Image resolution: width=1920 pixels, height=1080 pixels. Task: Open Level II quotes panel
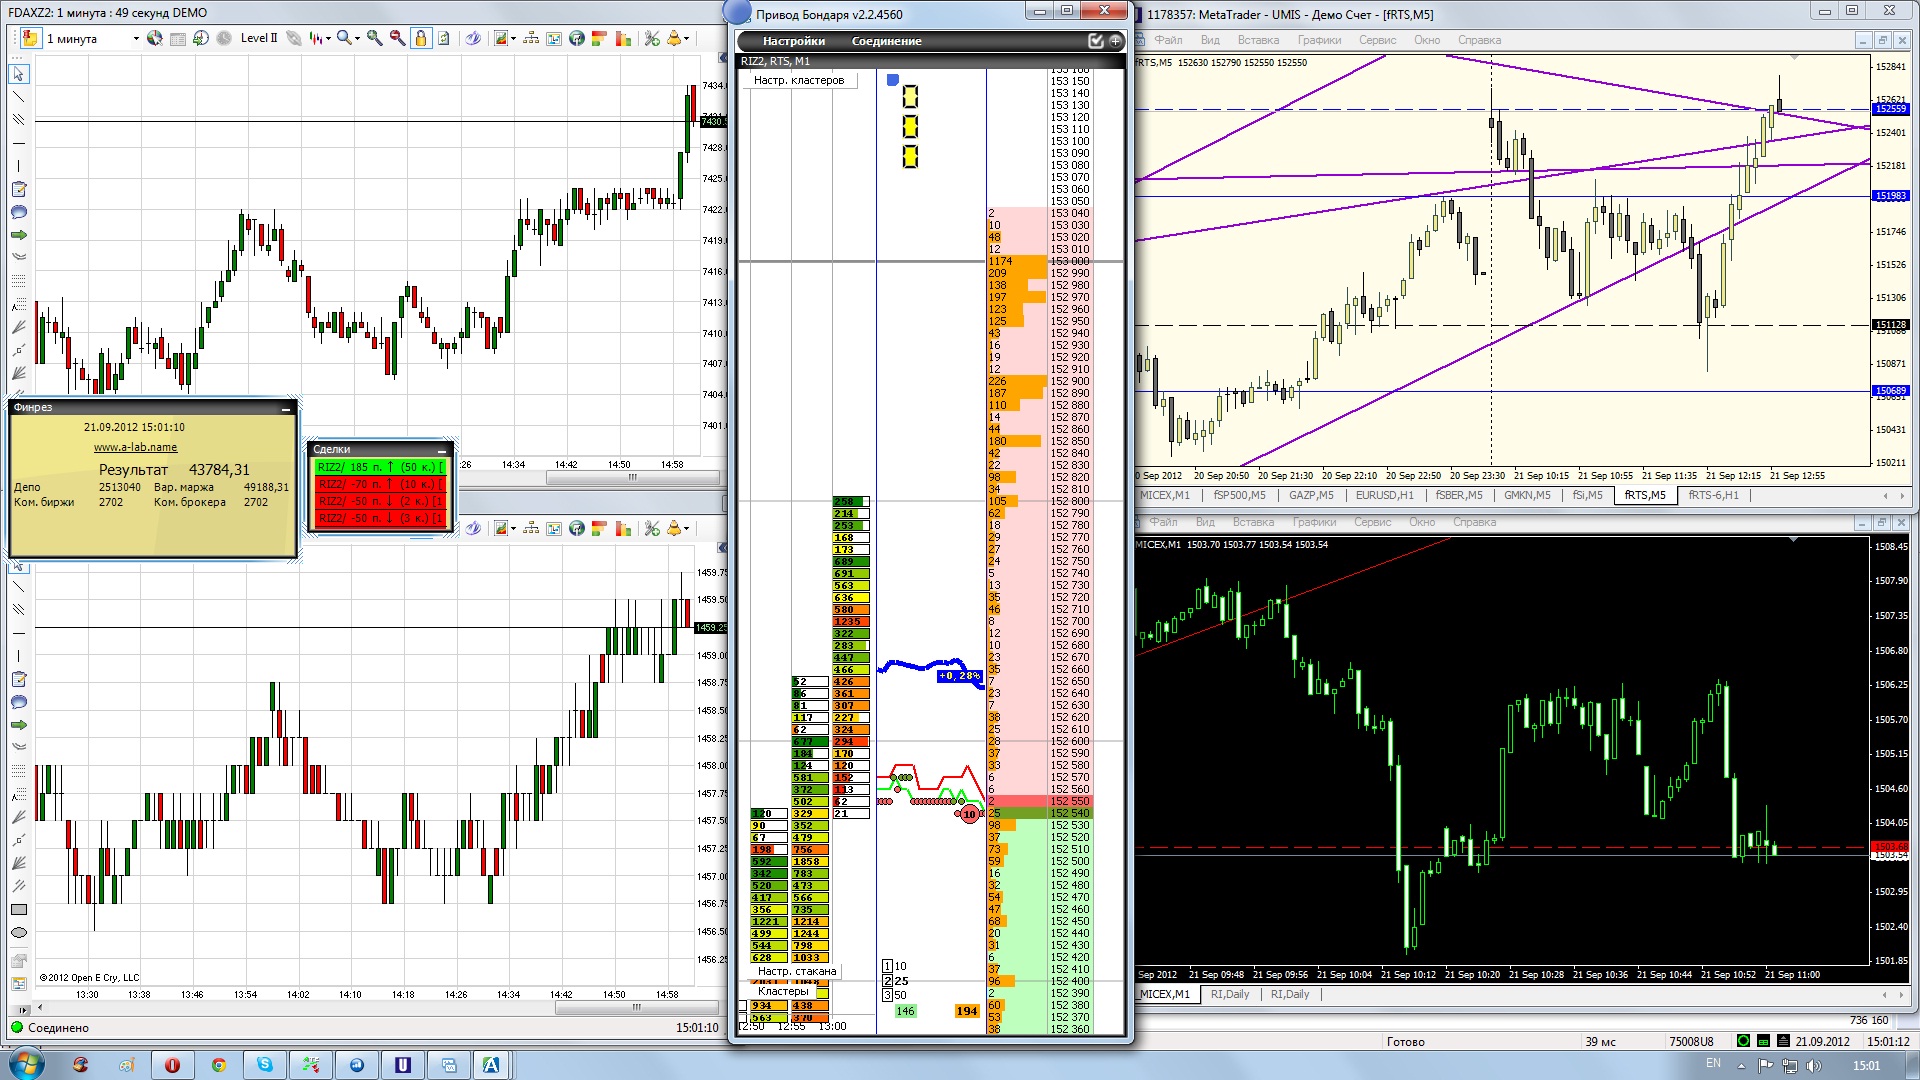[x=258, y=38]
